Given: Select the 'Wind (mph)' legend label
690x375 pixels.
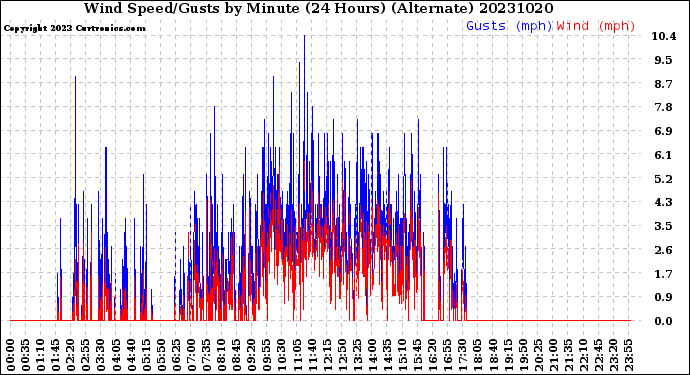Looking at the screenshot, I should [596, 26].
